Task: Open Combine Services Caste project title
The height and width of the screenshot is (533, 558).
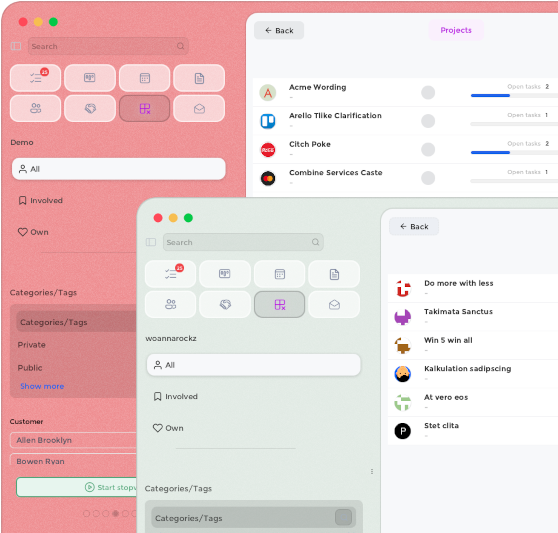Action: (336, 173)
